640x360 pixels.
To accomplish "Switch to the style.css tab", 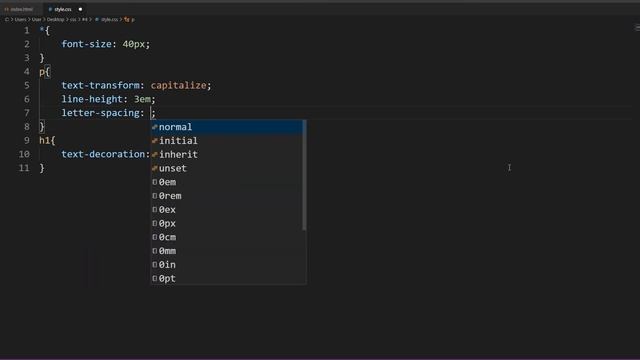I will click(x=64, y=9).
